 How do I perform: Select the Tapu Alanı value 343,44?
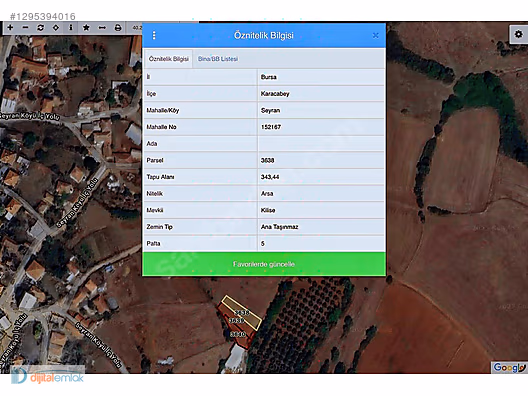[x=321, y=177]
